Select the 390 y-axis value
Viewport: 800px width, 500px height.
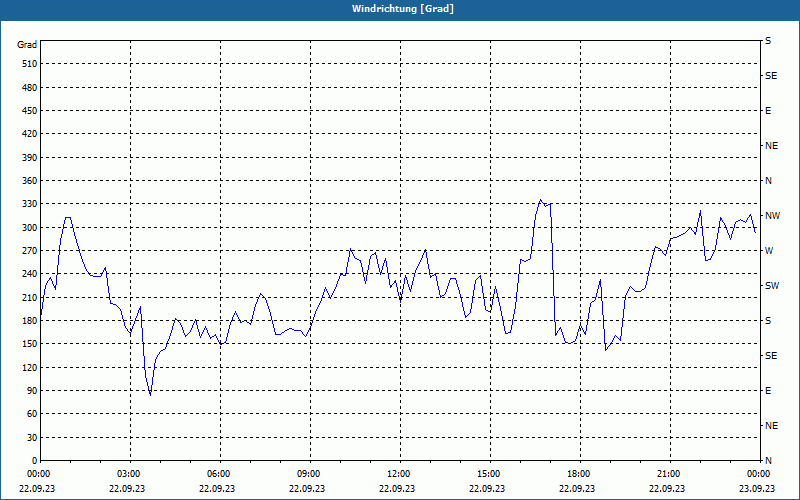(29, 157)
